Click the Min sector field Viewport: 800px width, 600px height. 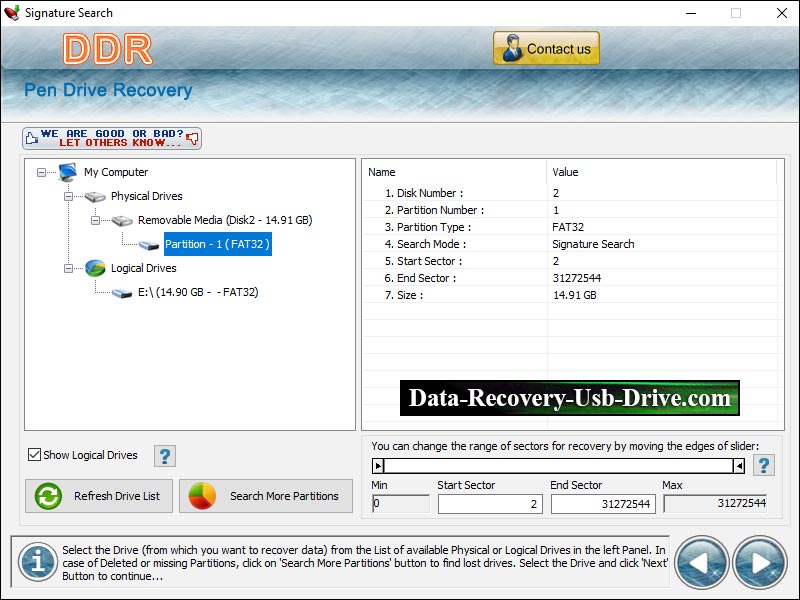click(x=401, y=504)
